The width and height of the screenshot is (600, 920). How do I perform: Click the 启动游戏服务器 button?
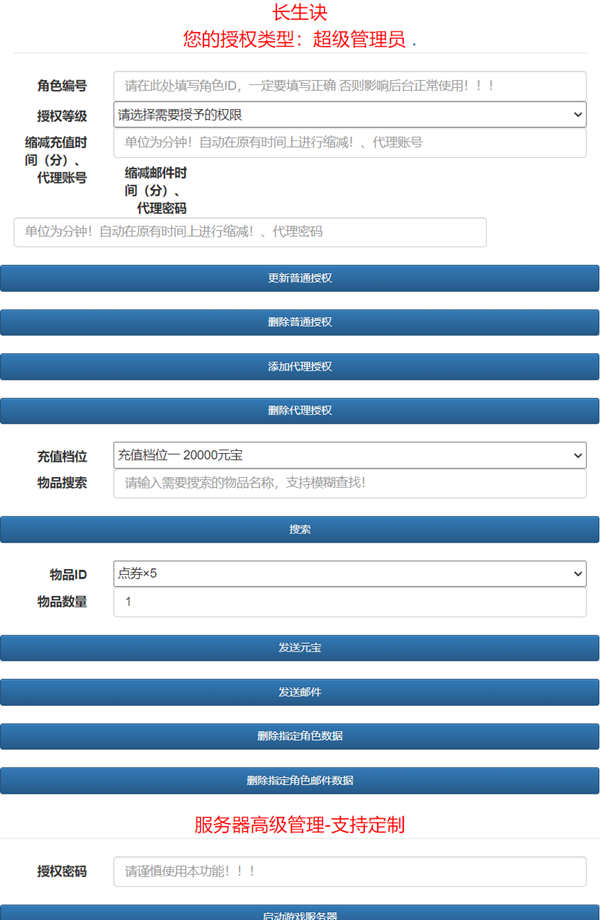[299, 913]
